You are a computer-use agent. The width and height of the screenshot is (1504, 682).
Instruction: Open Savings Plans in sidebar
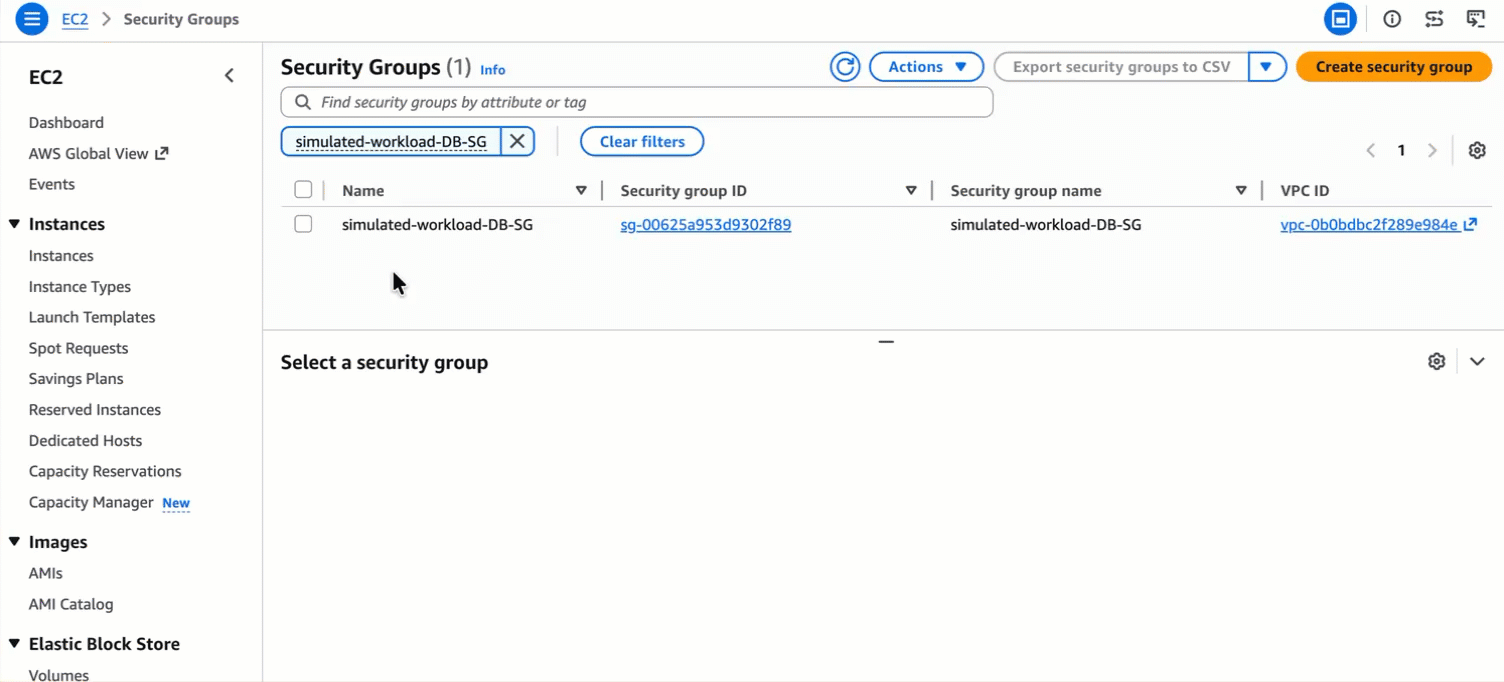76,379
